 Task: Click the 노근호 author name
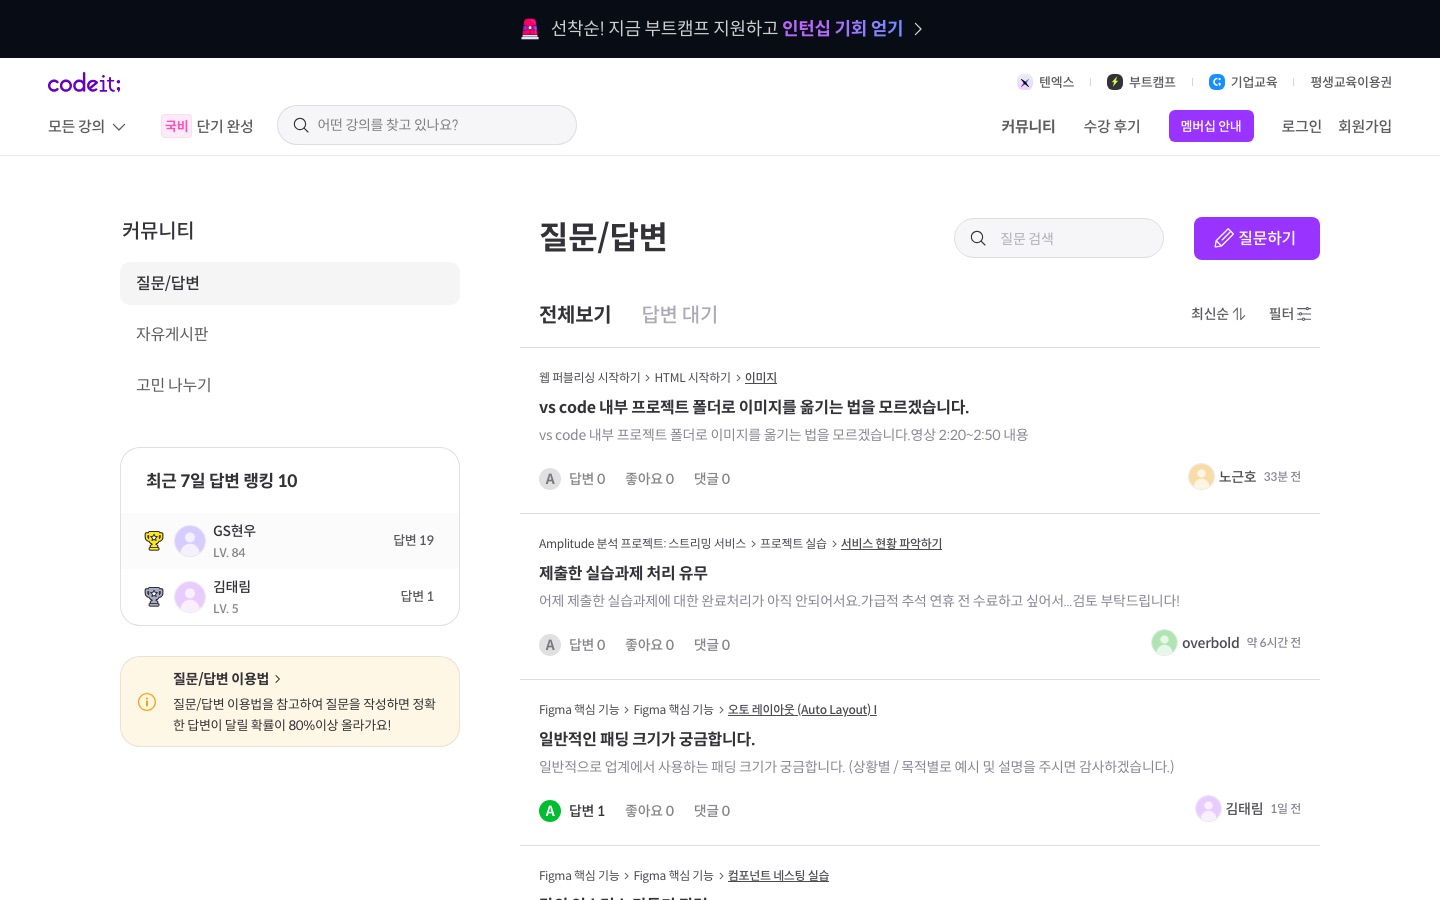(x=1237, y=477)
